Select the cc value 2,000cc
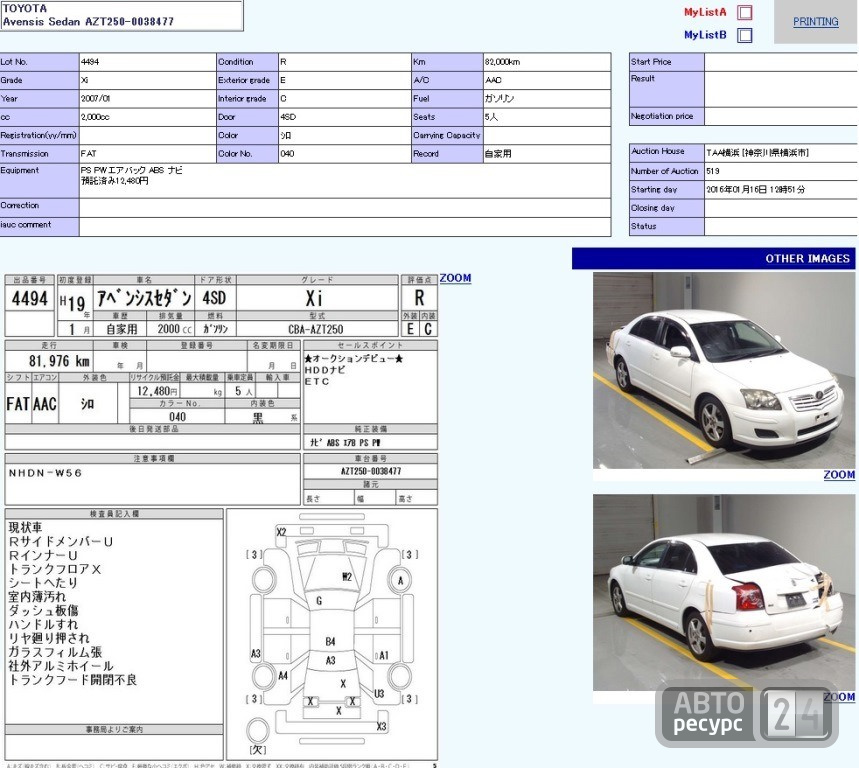The height and width of the screenshot is (768, 859). [x=95, y=117]
